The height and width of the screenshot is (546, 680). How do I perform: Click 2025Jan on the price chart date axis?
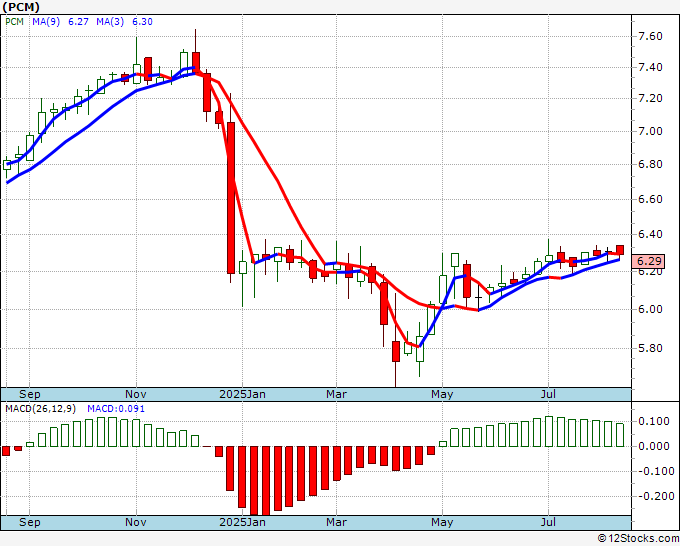[x=242, y=394]
